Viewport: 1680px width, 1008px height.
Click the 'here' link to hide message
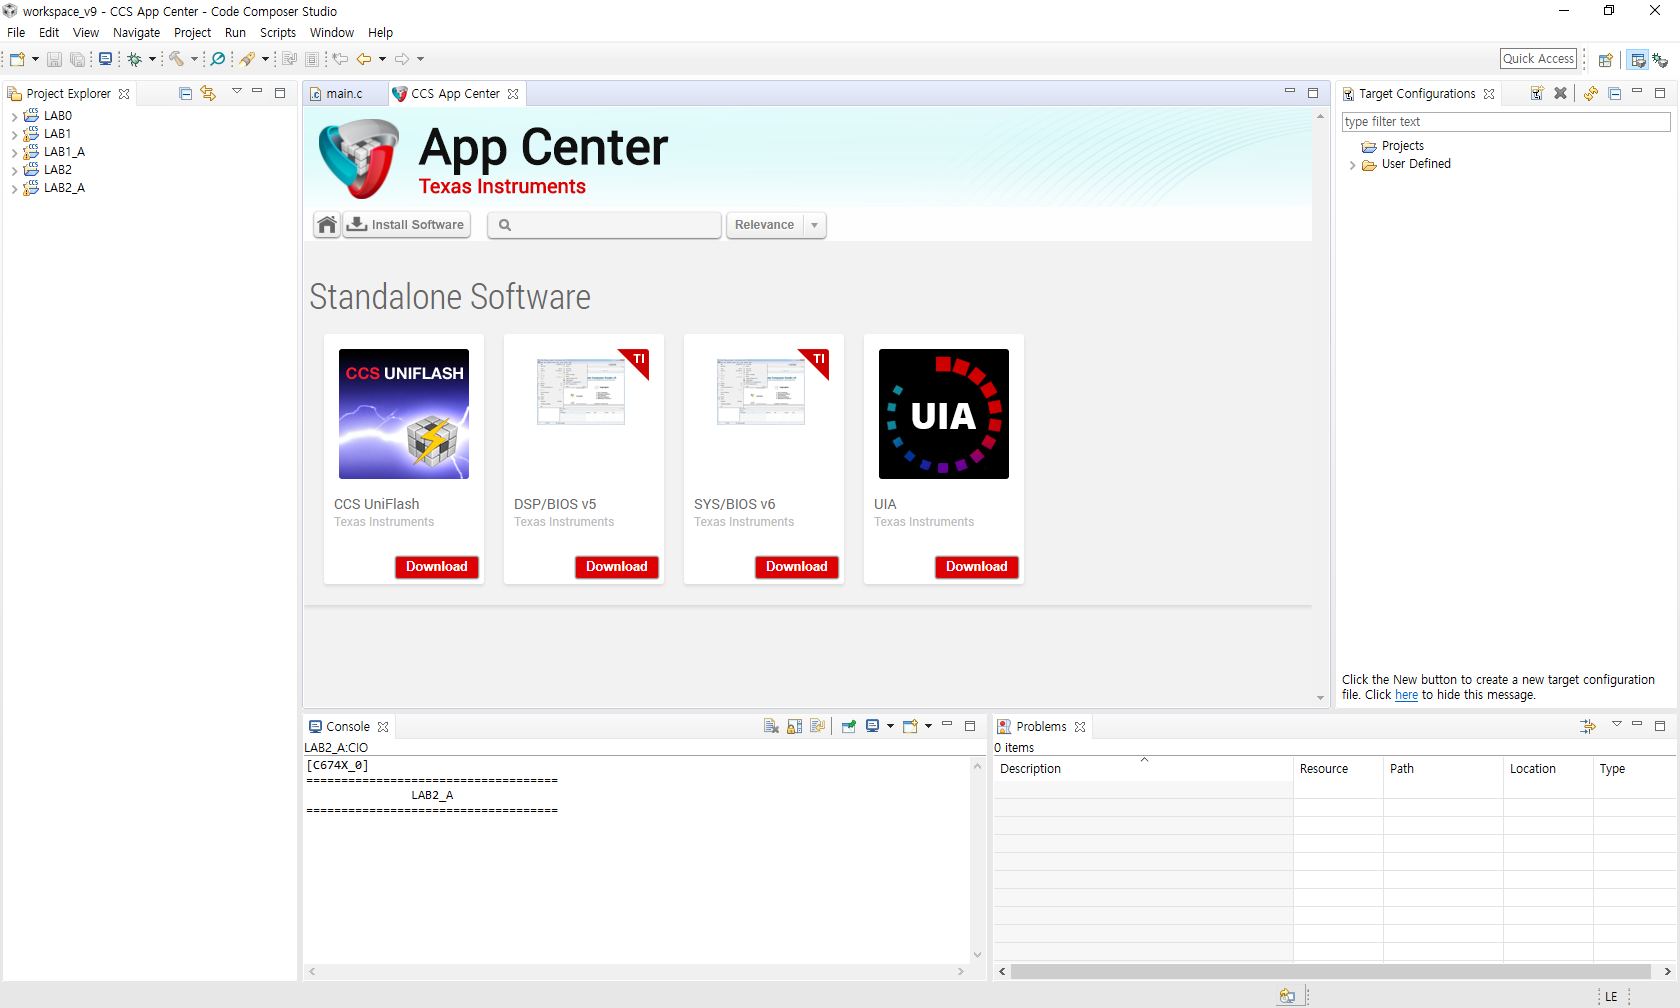1406,695
